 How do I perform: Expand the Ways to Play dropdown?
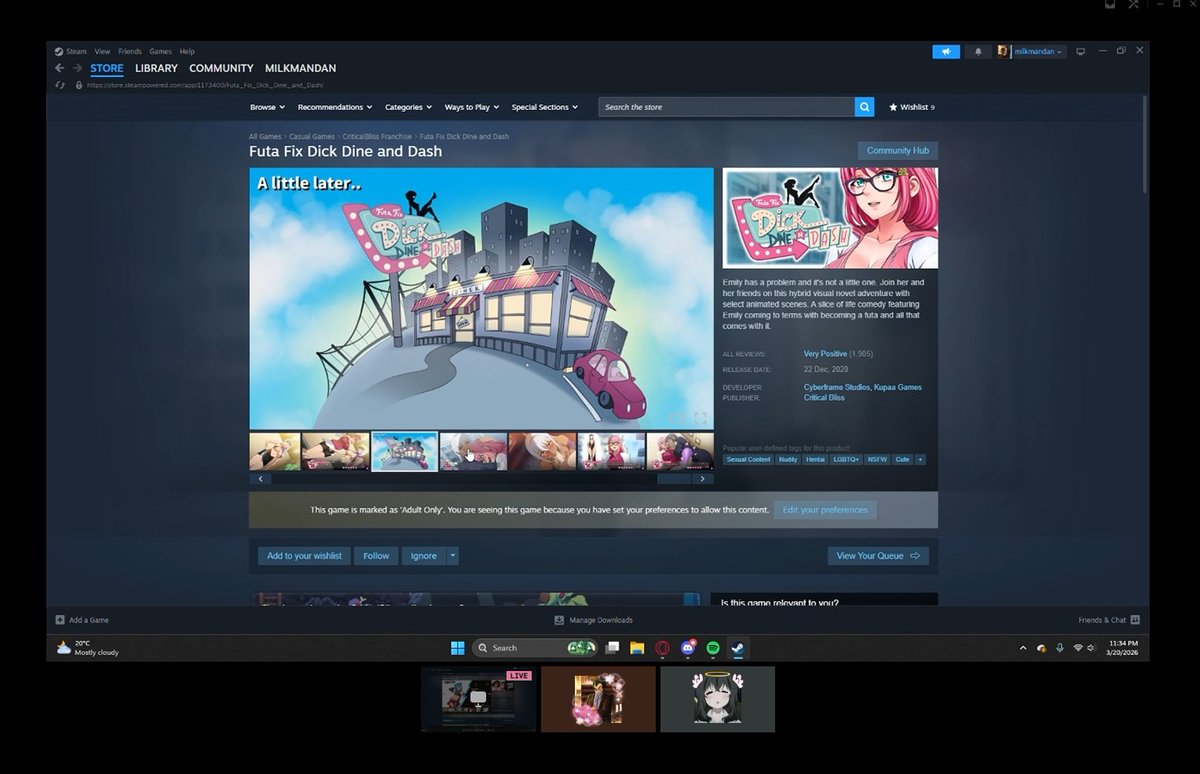click(x=472, y=107)
